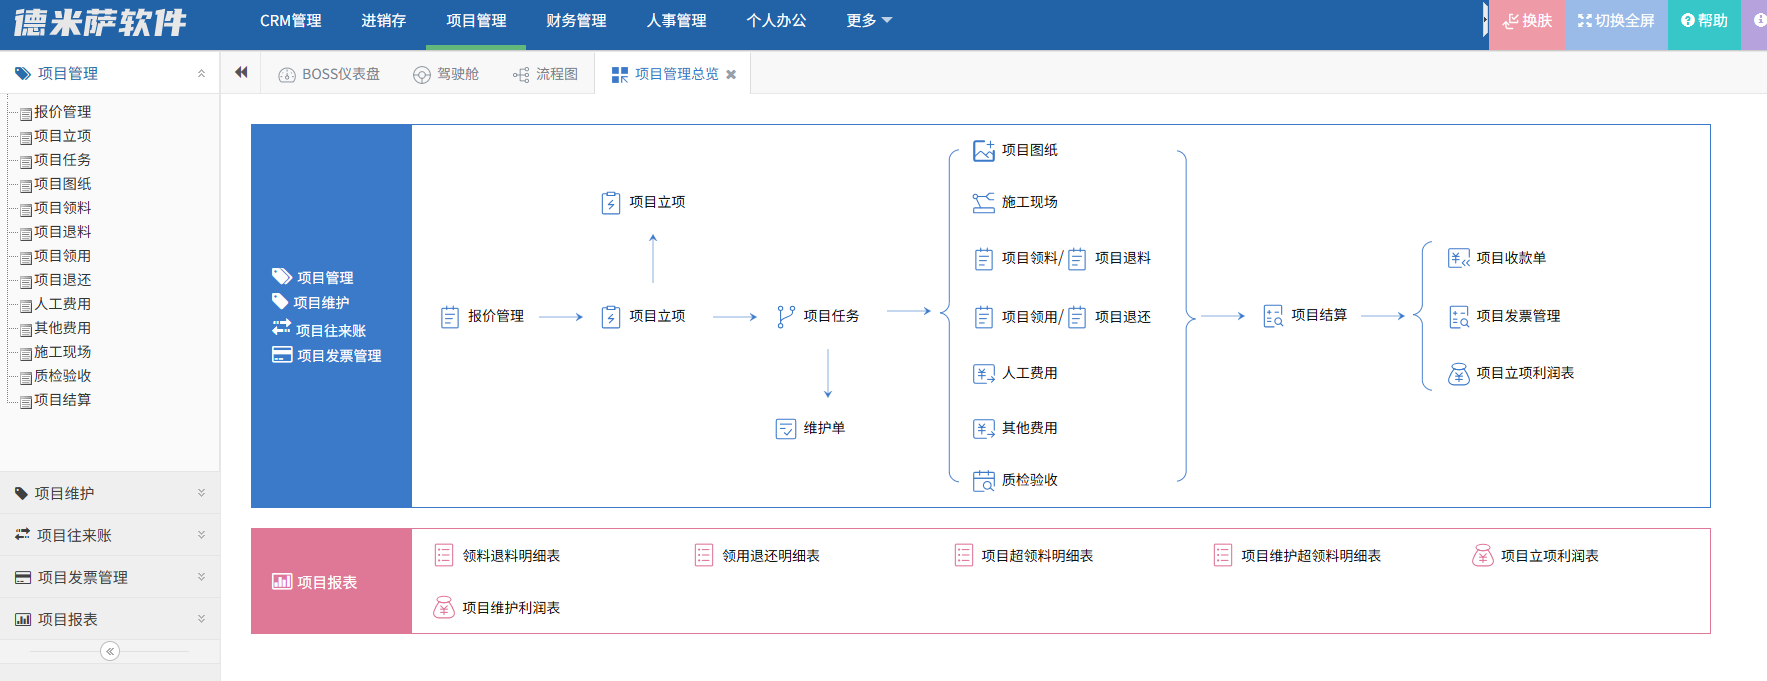1767x681 pixels.
Task: Click the 施工现场 icon in the flowchart
Action: tap(984, 202)
